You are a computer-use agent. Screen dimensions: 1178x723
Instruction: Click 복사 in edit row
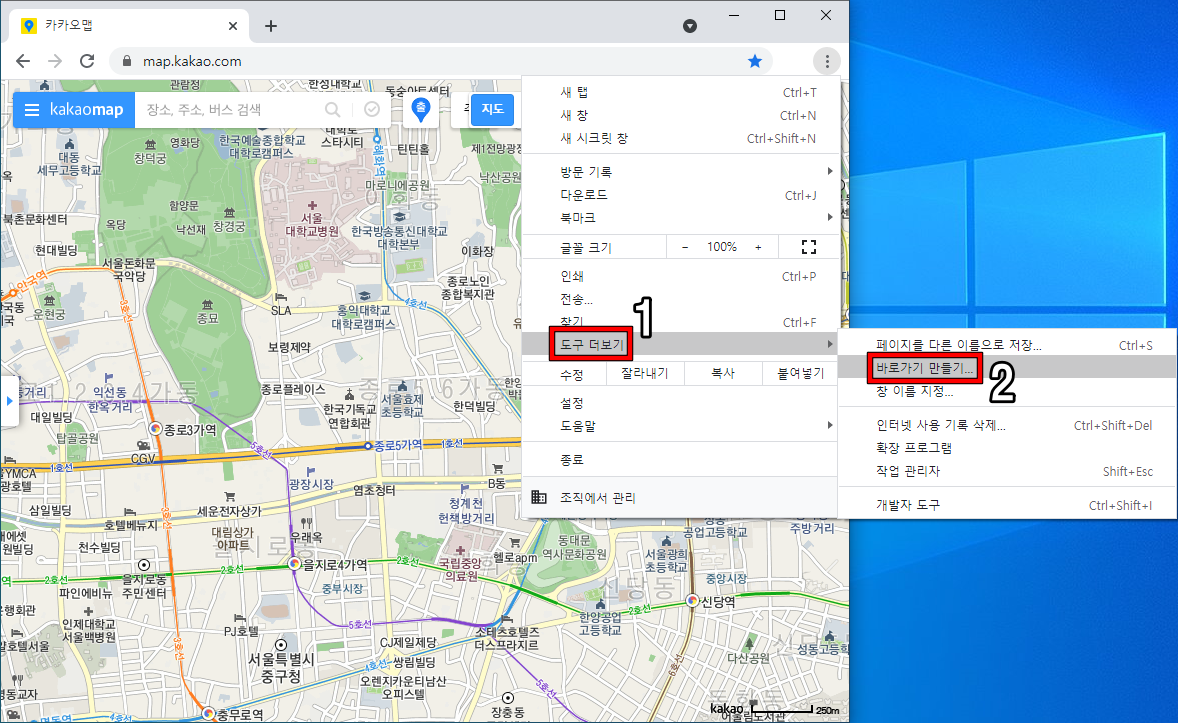723,373
